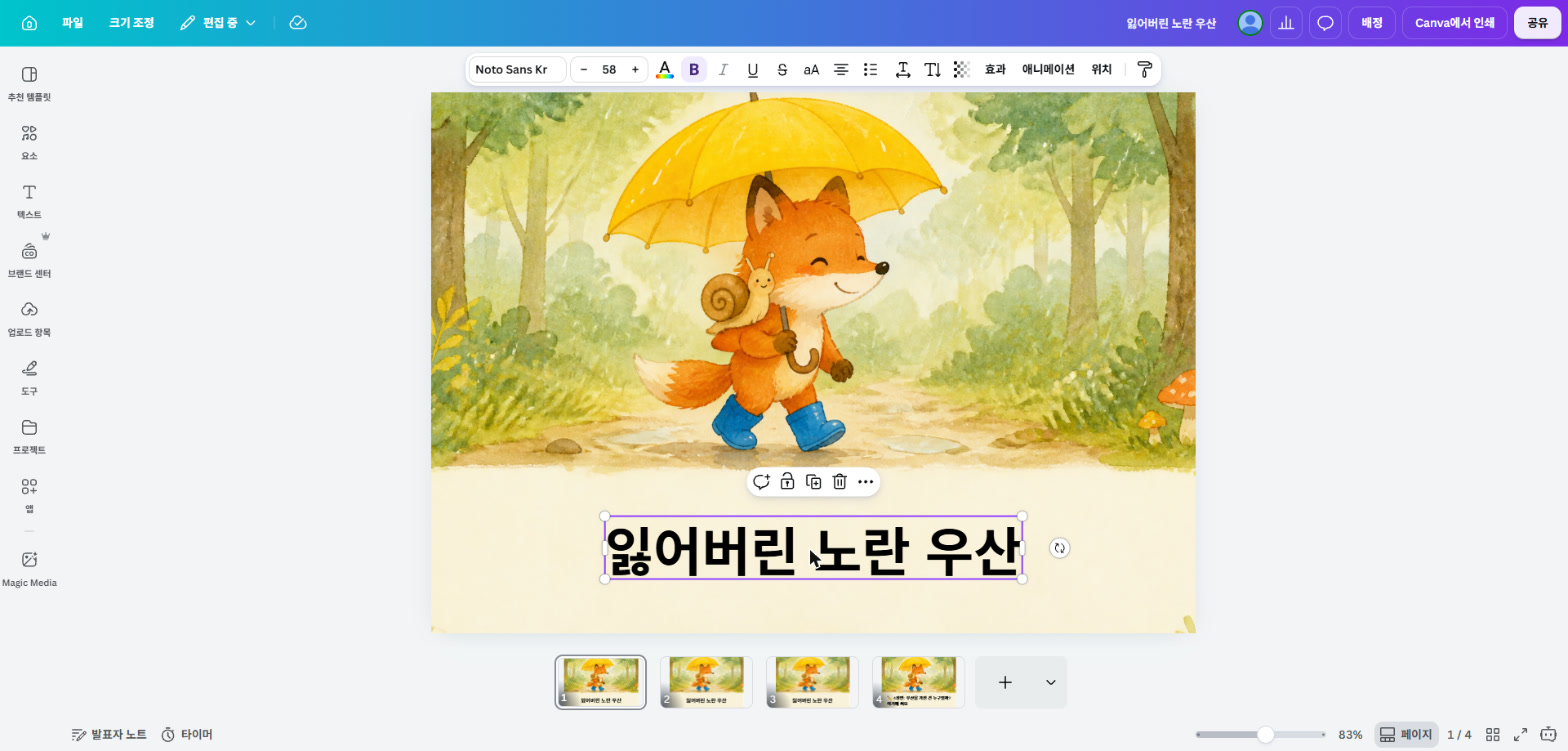Viewport: 1568px width, 751px height.
Task: Open the 크기 조정 resize menu
Action: (132, 23)
